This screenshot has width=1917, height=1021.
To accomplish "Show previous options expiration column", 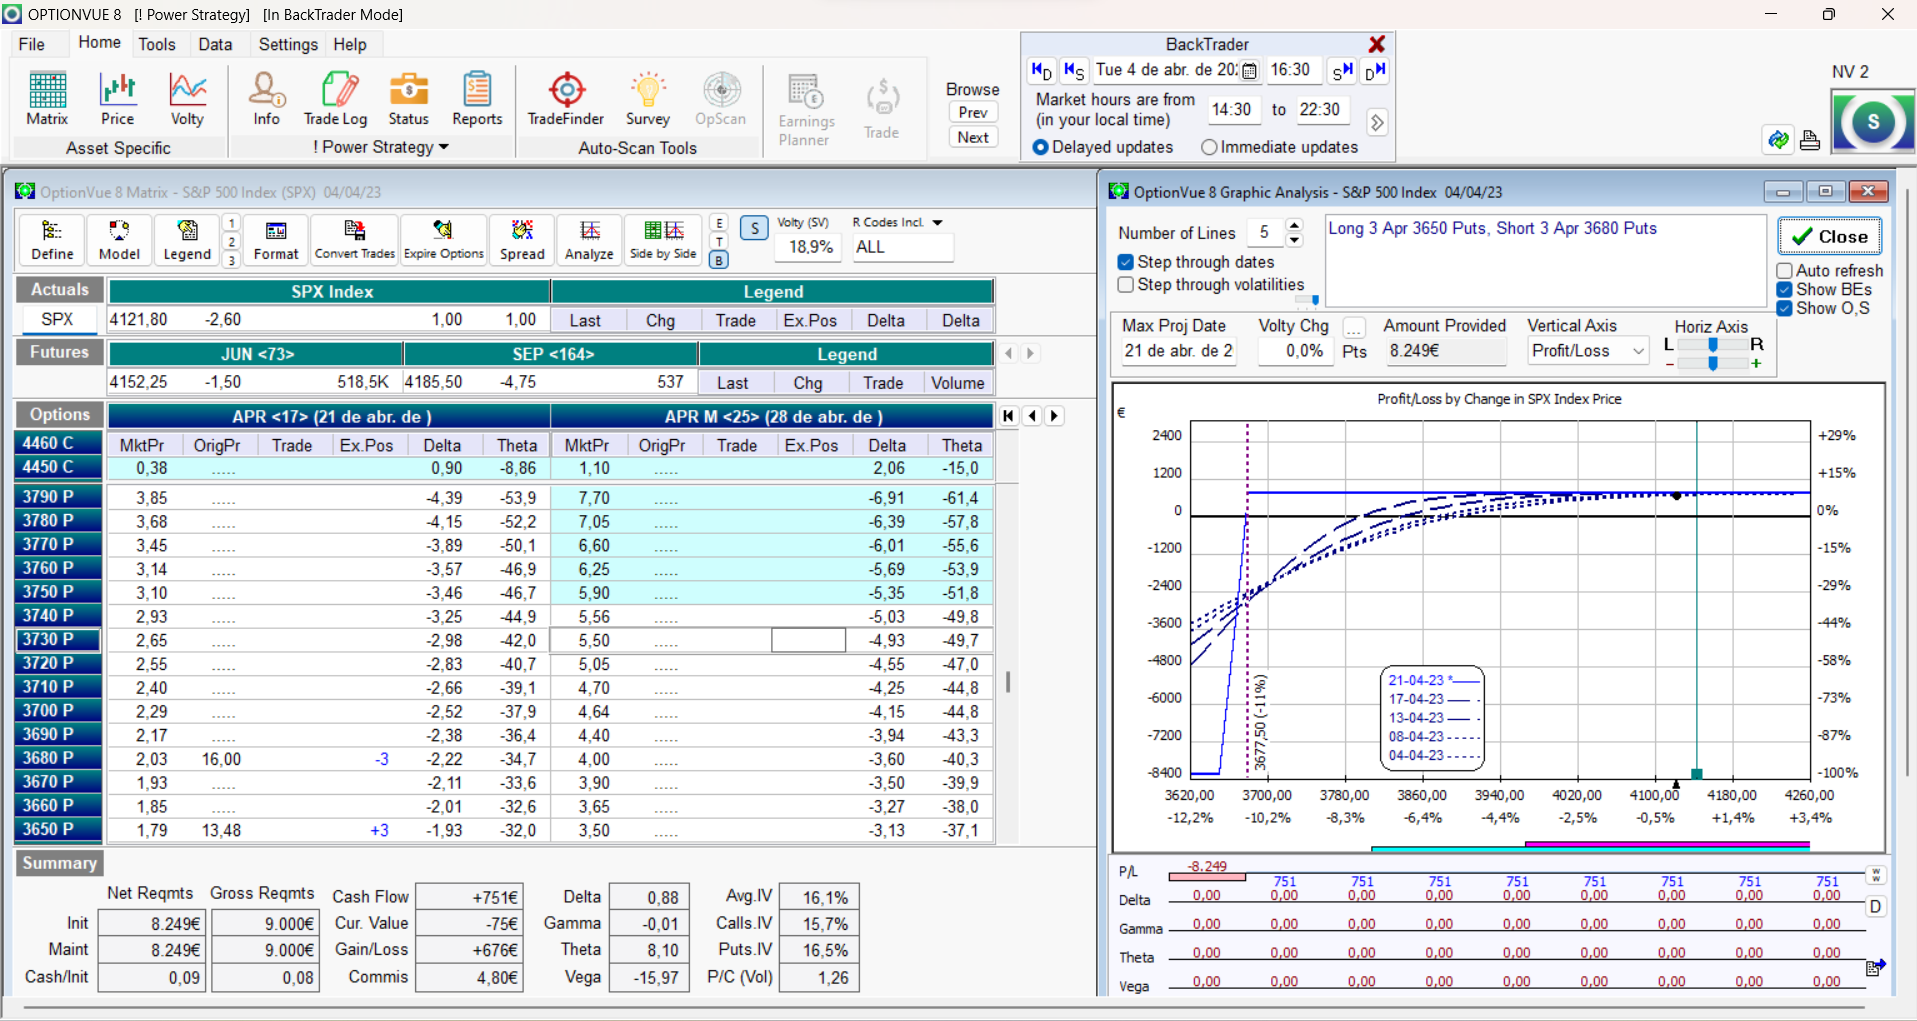I will 1032,416.
